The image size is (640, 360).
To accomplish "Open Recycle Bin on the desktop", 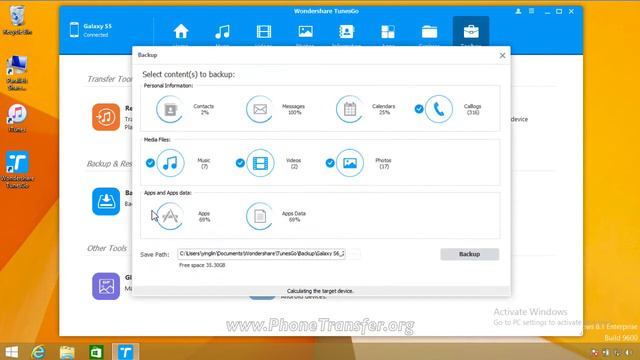I will click(x=17, y=20).
